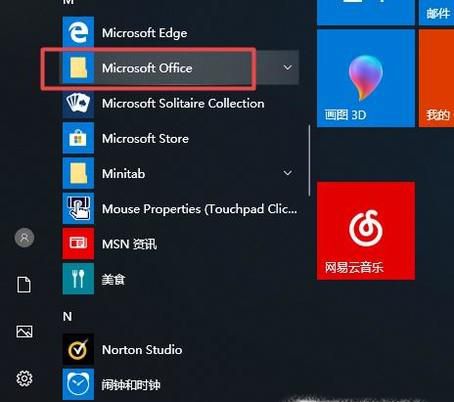This screenshot has height=402, width=454.
Task: Open Settings via the gear icon
Action: (24, 378)
